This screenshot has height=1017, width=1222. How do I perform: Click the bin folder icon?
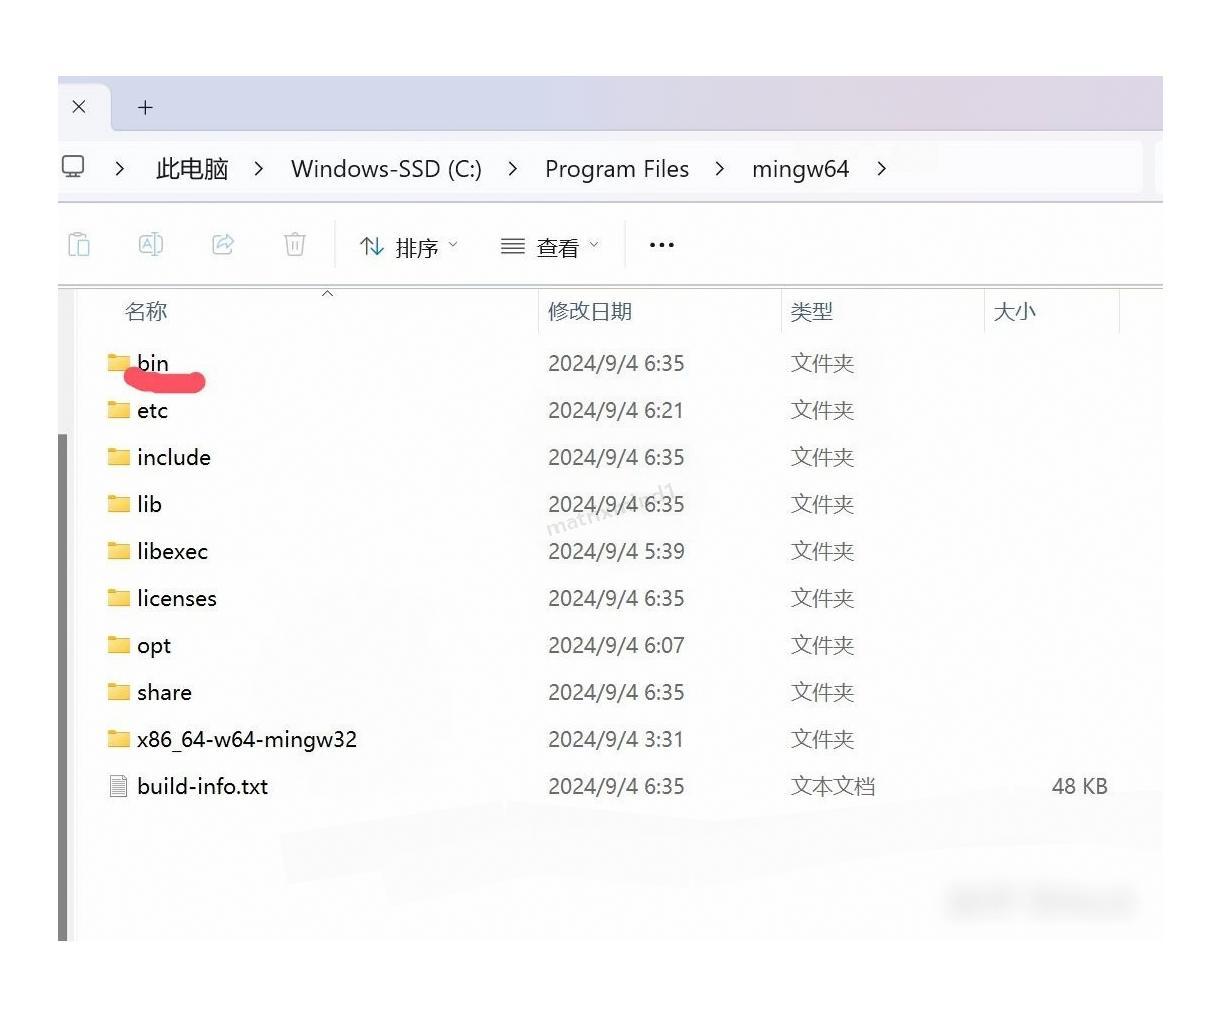pos(116,363)
